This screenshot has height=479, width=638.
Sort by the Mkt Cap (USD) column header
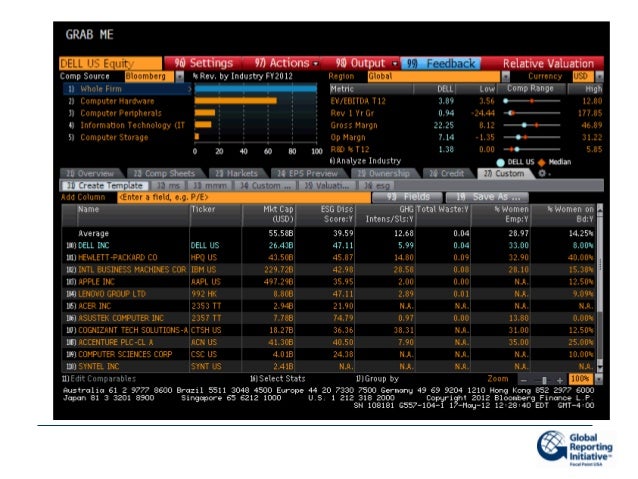[x=269, y=214]
